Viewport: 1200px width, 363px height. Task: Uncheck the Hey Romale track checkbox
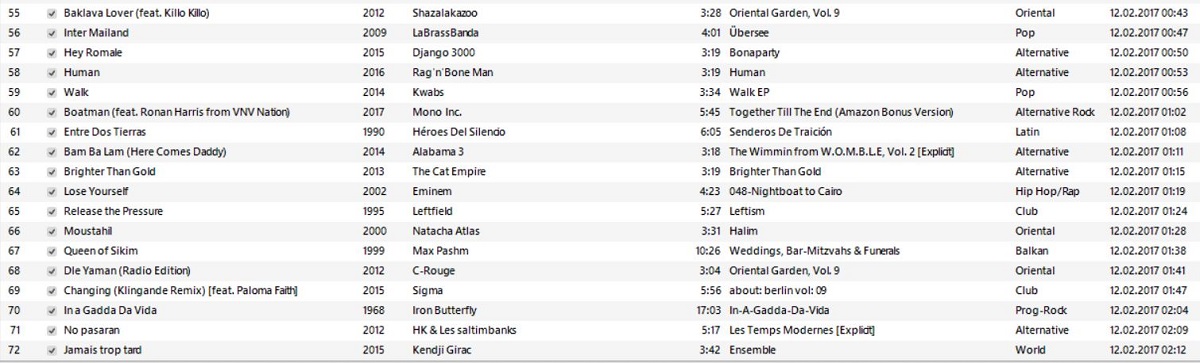click(52, 53)
